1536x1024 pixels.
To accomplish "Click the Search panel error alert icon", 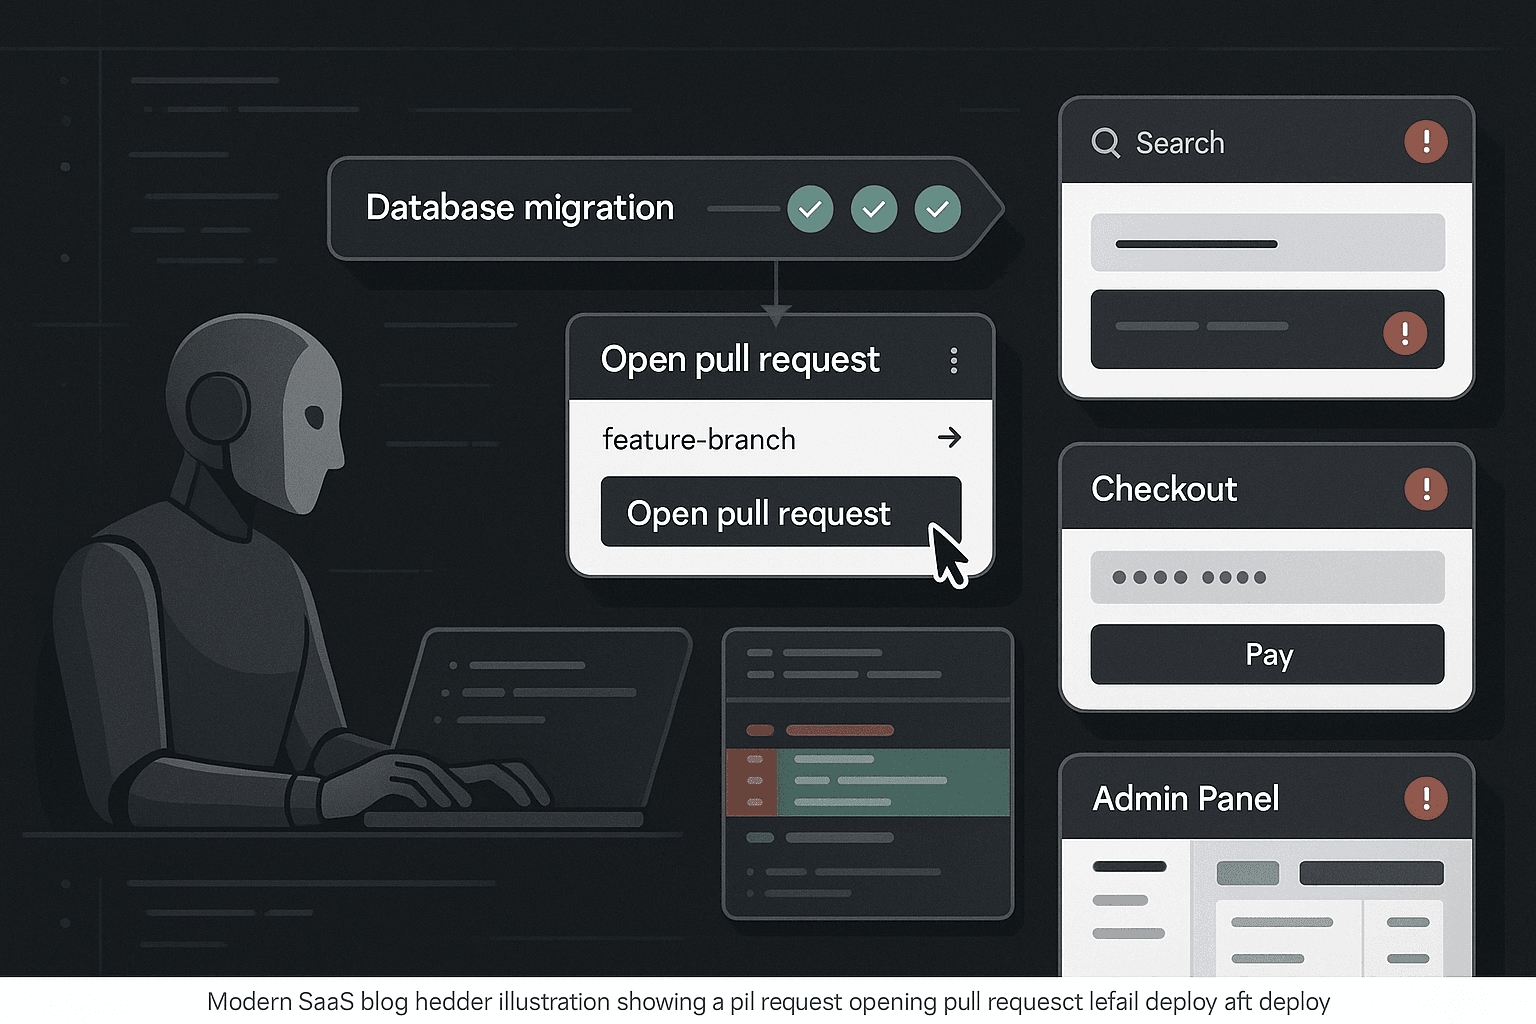I will [1426, 141].
